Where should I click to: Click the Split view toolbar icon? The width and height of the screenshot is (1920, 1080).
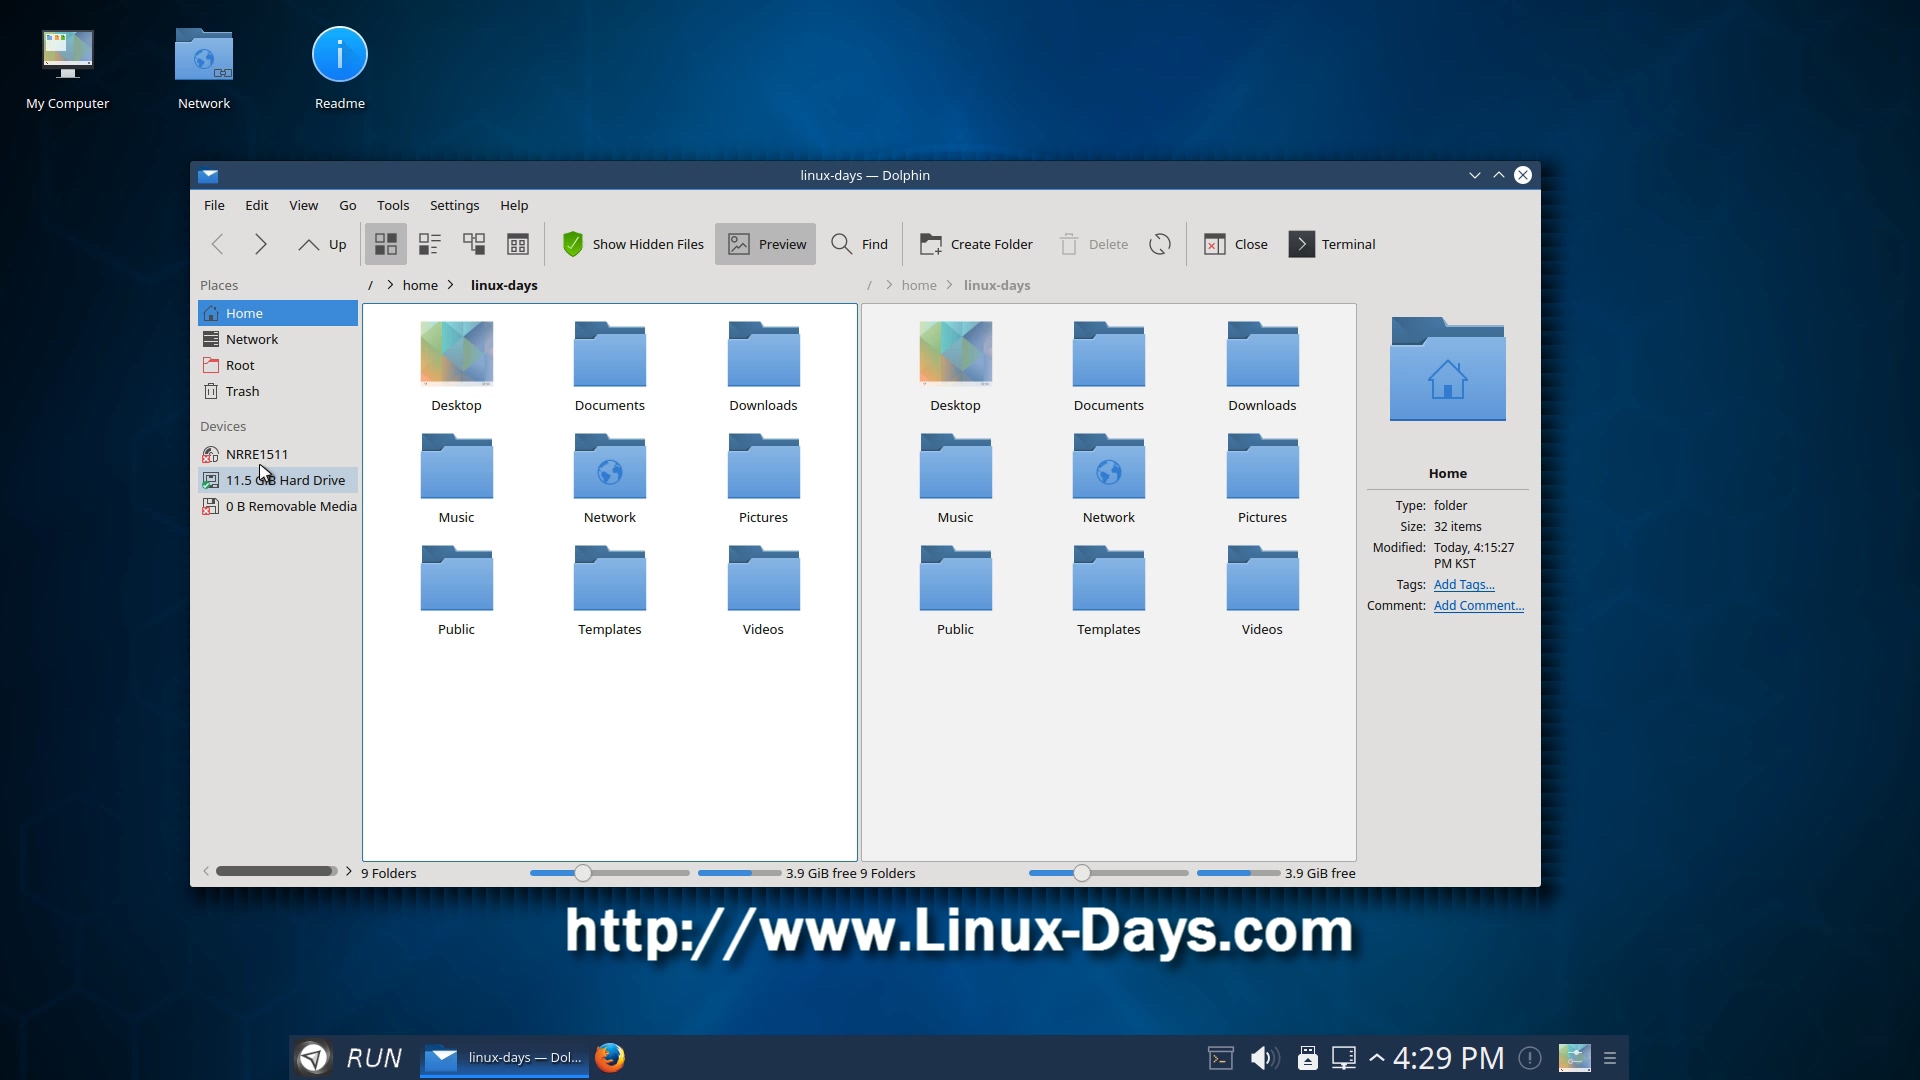click(518, 244)
